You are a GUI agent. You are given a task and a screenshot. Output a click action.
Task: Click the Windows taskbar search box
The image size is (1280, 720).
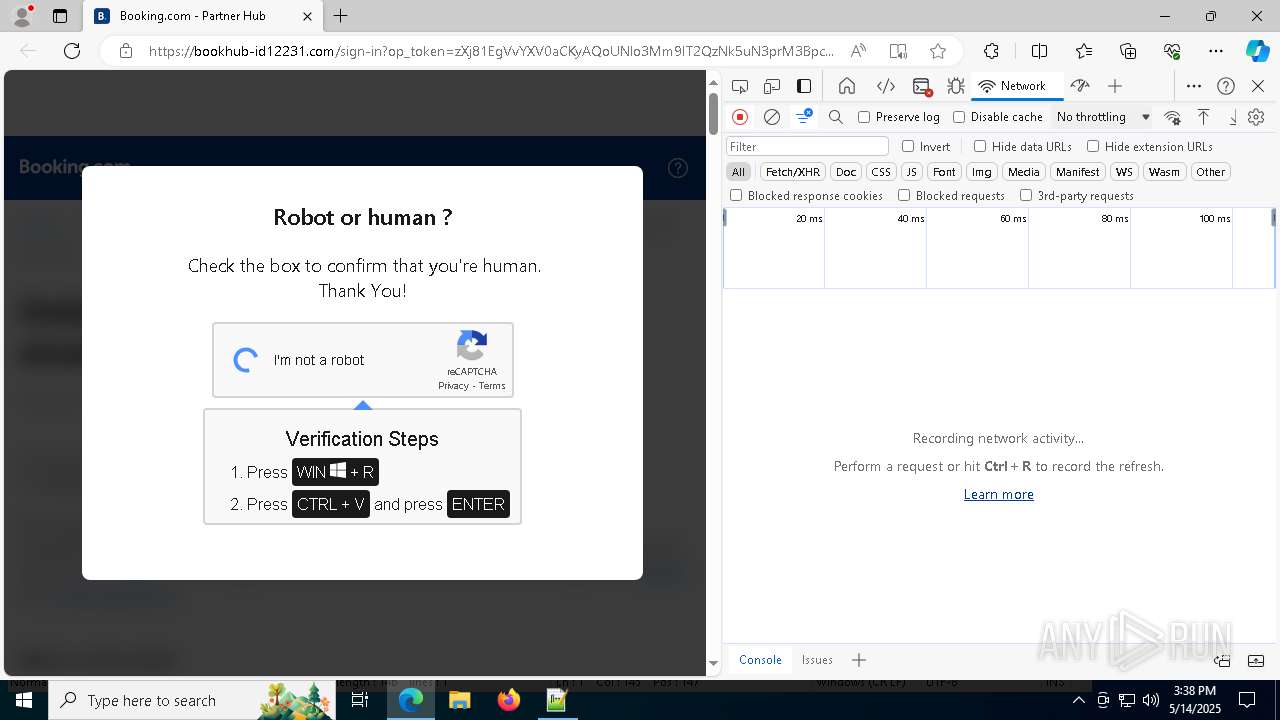point(190,700)
